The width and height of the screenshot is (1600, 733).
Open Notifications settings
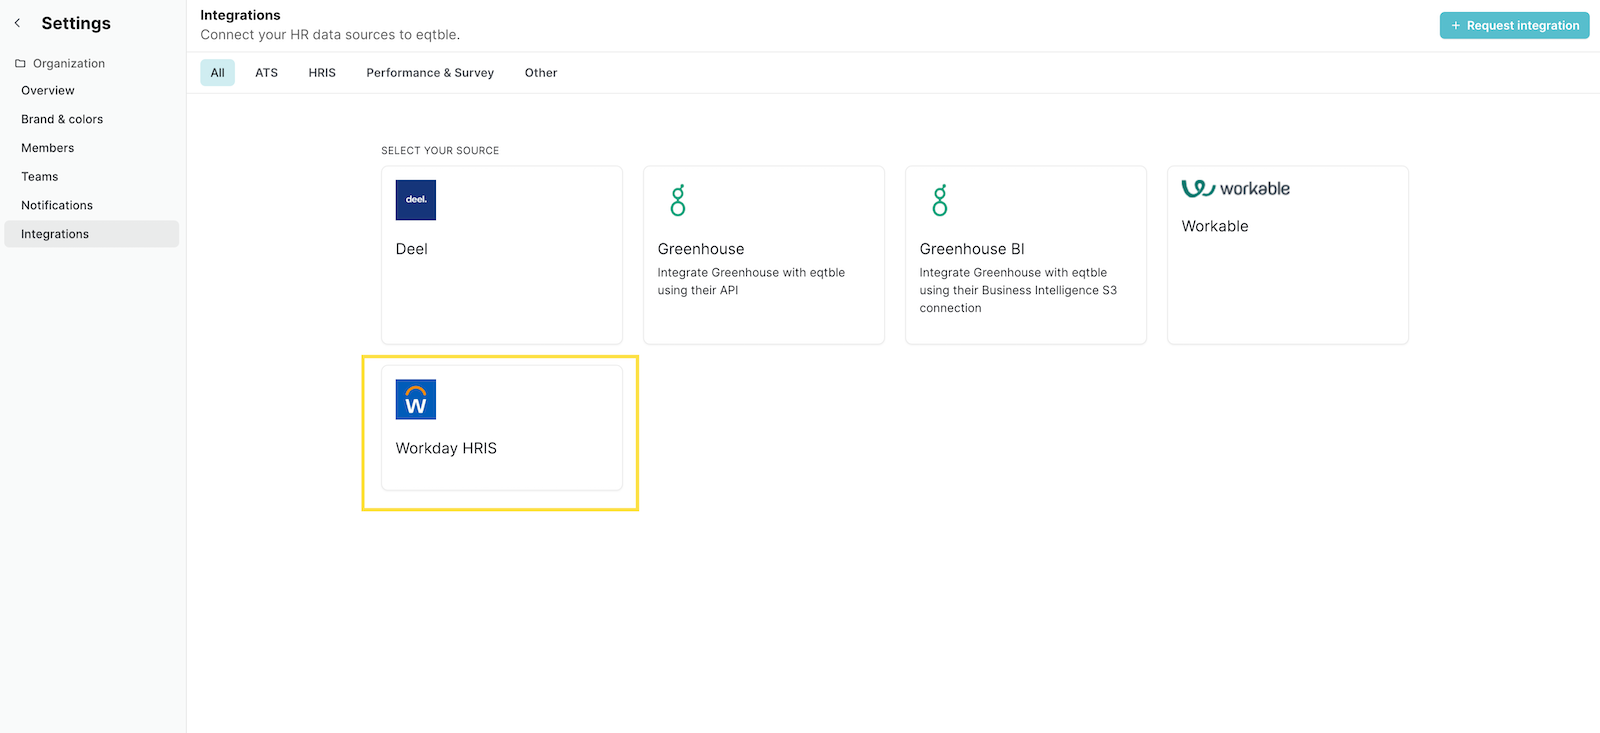coord(92,205)
